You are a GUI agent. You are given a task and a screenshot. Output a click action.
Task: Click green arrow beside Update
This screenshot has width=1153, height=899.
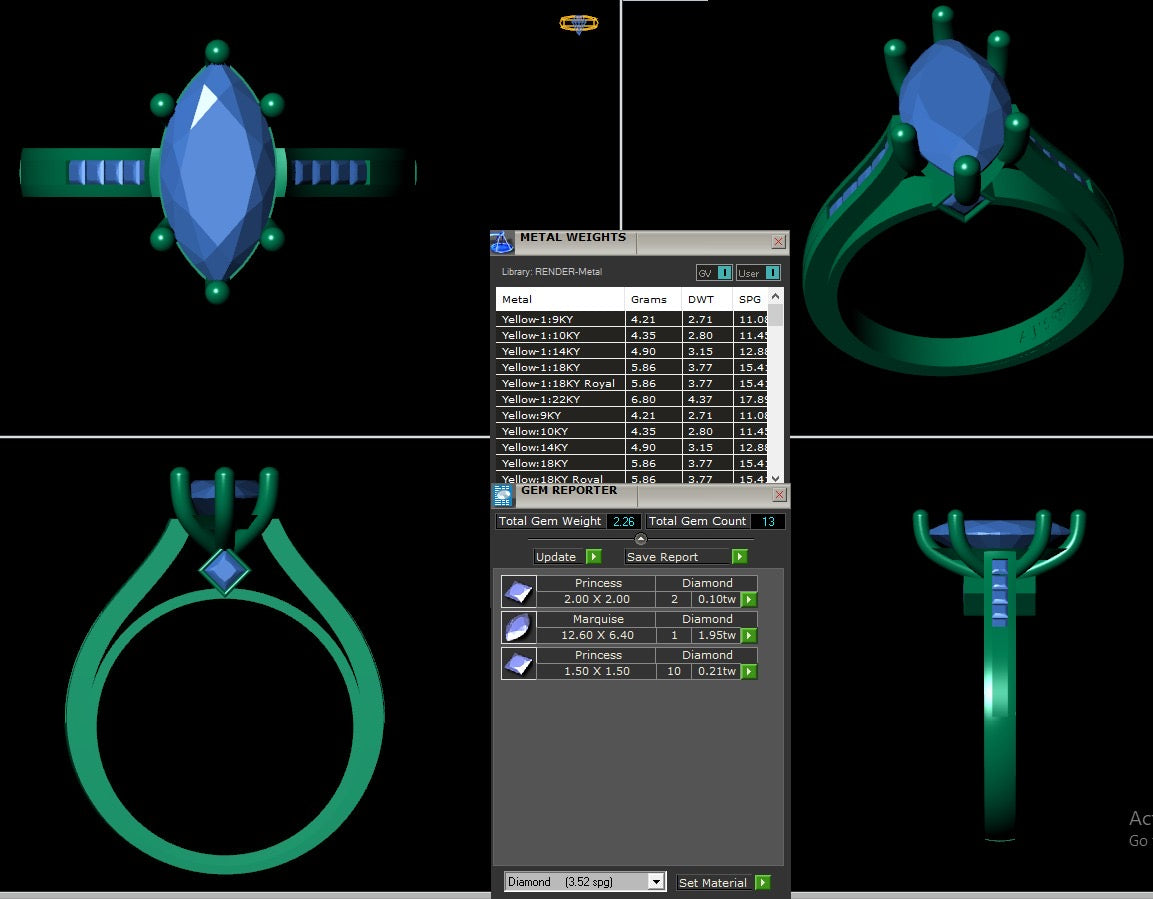593,556
